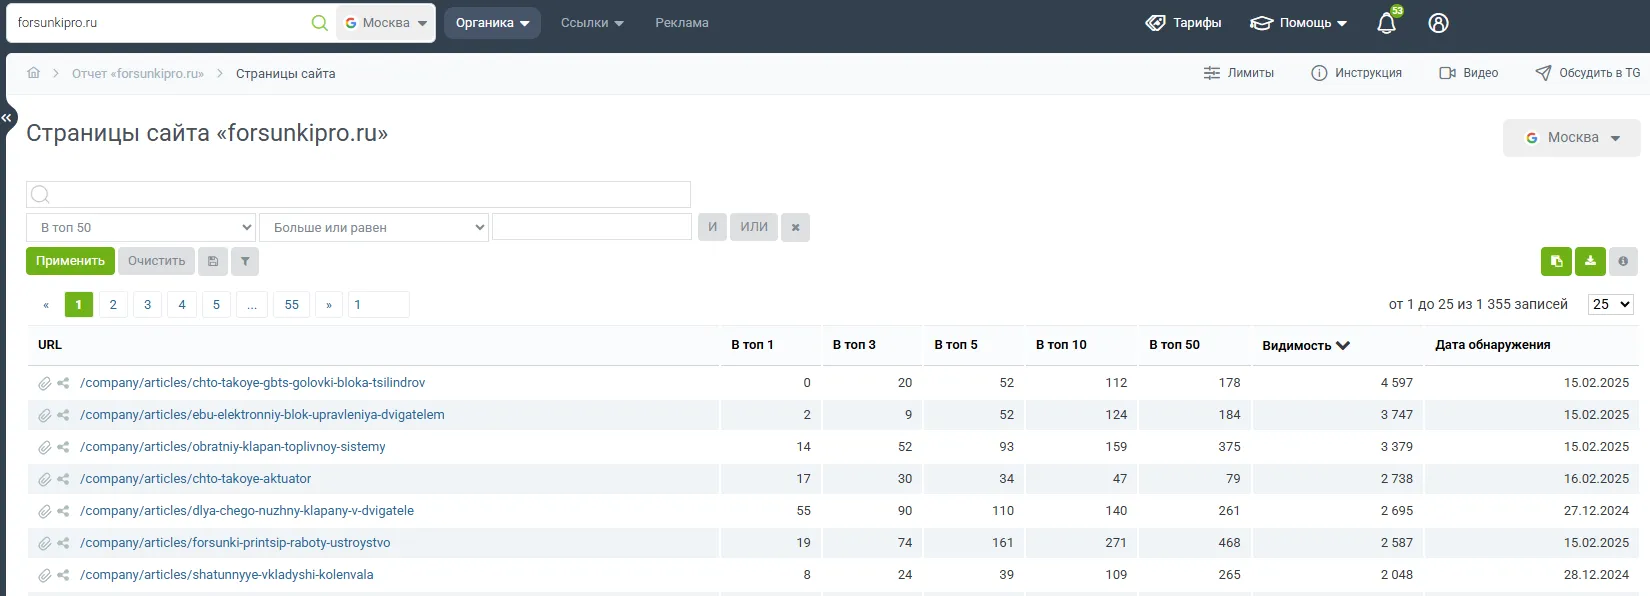Viewport: 1650px width, 596px height.
Task: Click paperclip icon for dlya-chego-nuzhny-klapany row
Action: click(45, 511)
